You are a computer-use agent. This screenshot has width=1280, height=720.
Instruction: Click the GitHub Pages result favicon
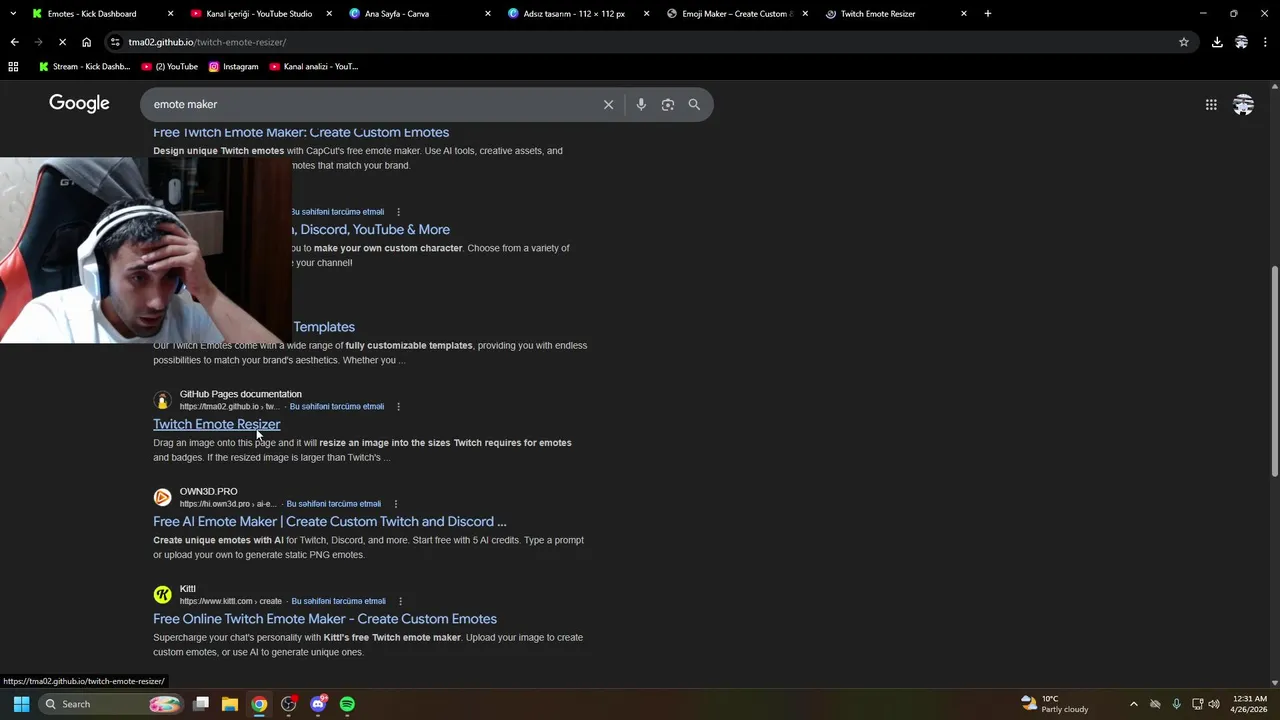(162, 400)
